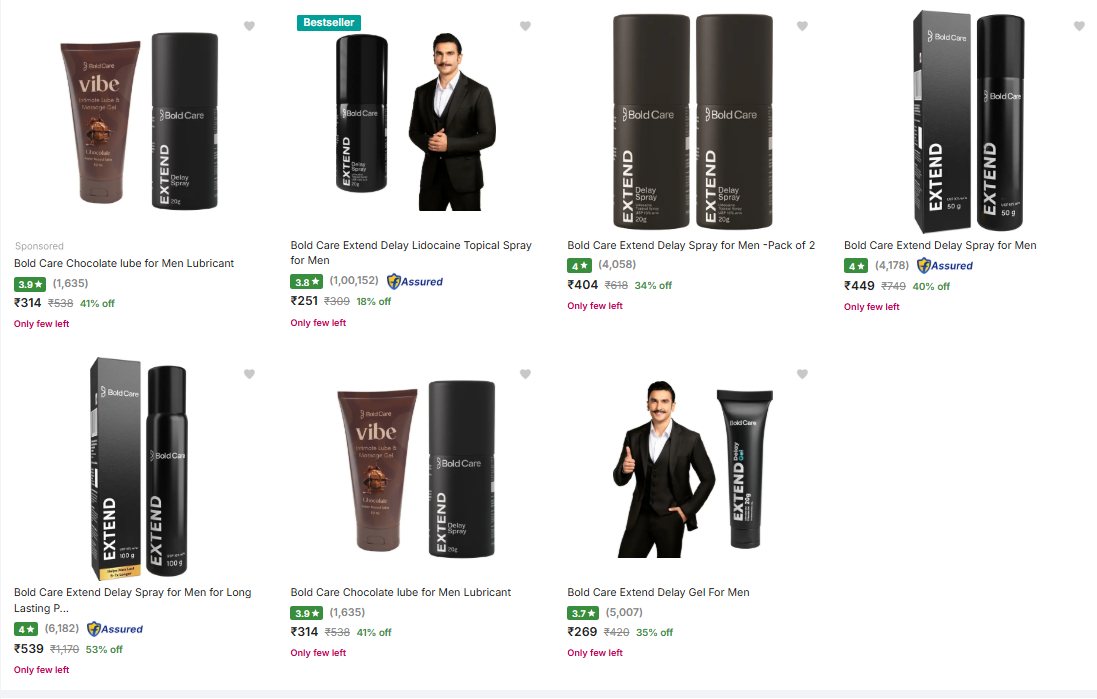Wishlist the 100 g Long Lasting spray
Screen dimensions: 1097x699
pos(249,374)
